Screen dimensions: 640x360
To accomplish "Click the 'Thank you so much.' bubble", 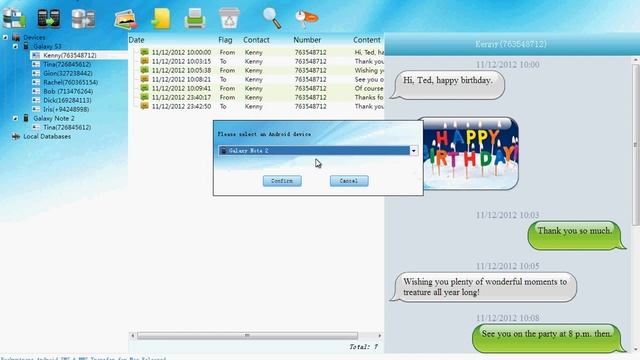I will click(x=576, y=235).
